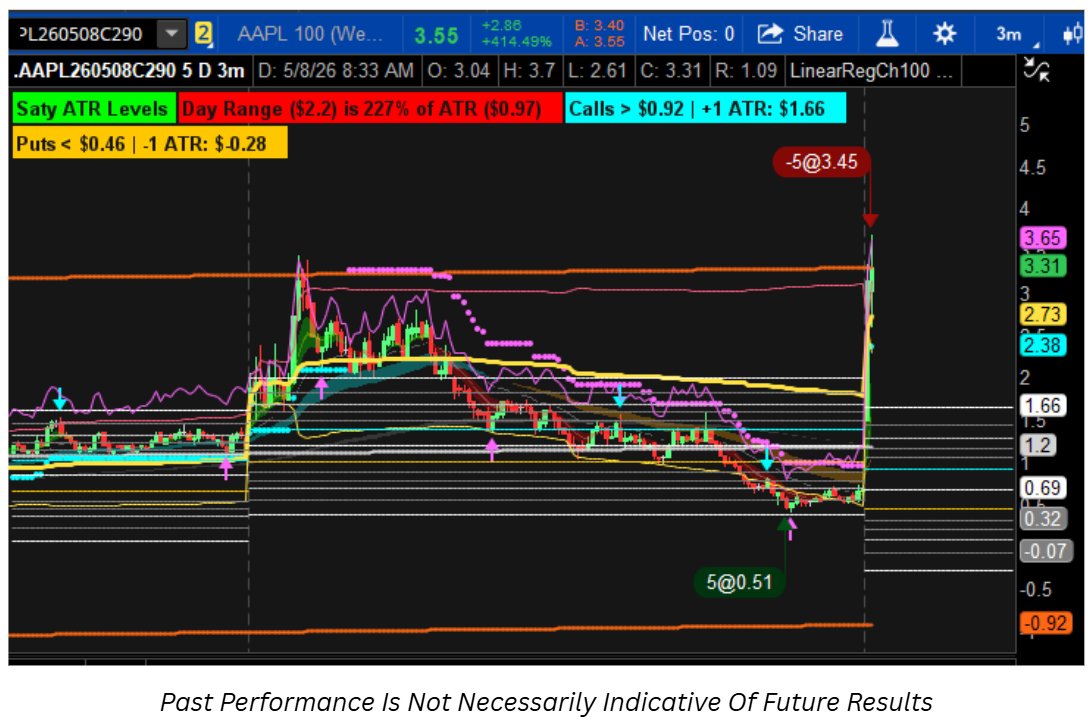The image size is (1092, 721).
Task: Click the L: 2.61 low value
Action: [598, 71]
